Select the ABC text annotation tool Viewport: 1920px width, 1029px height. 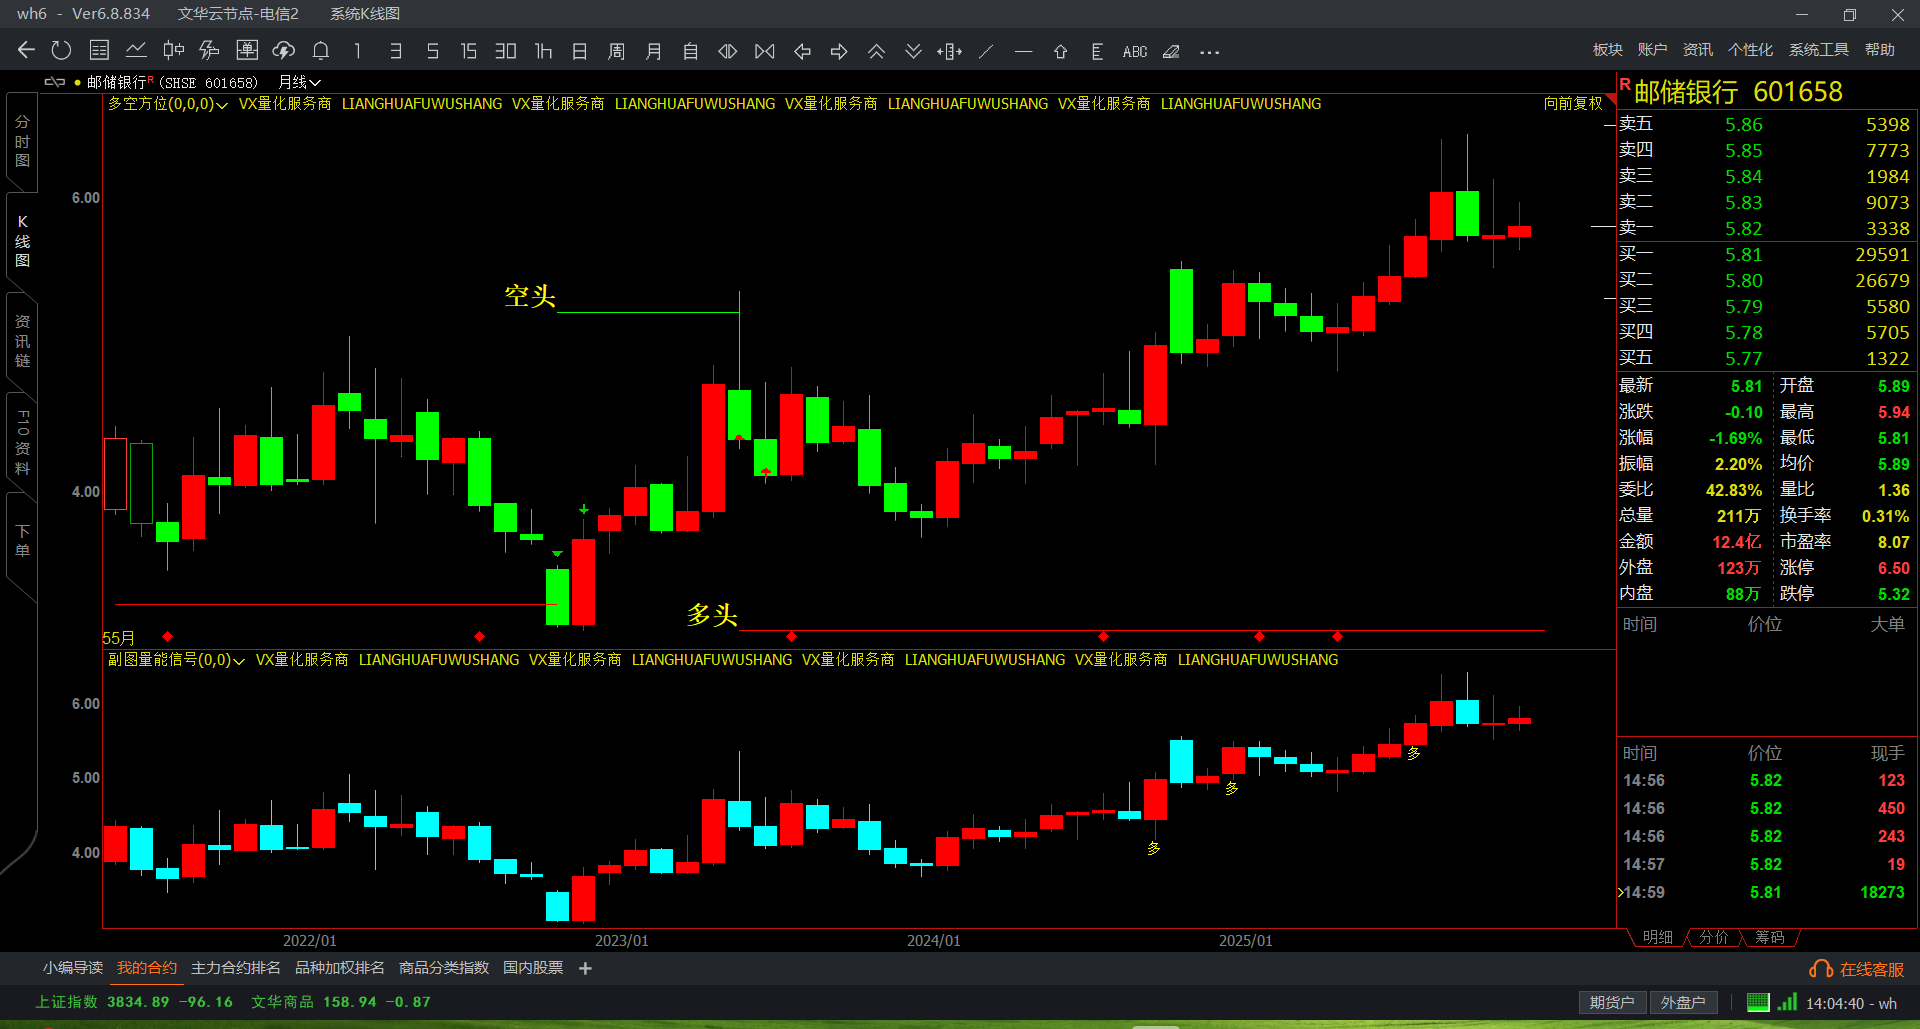pos(1135,51)
